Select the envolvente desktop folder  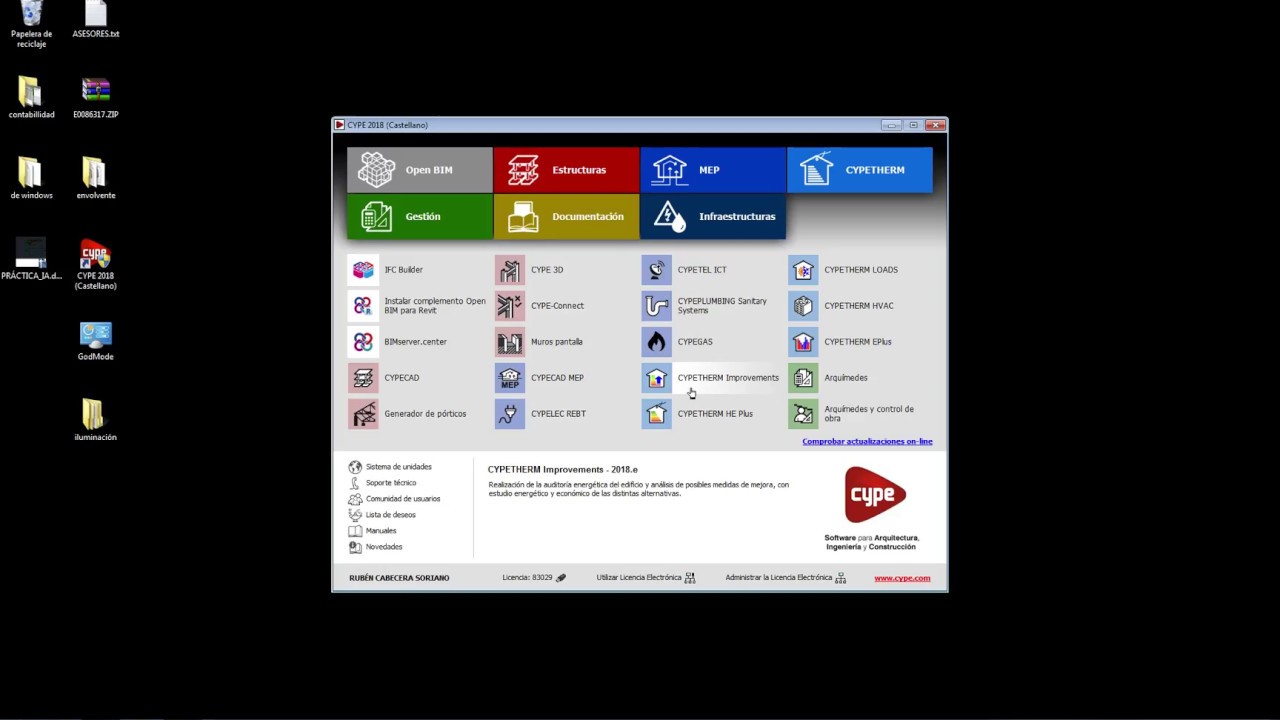95,179
